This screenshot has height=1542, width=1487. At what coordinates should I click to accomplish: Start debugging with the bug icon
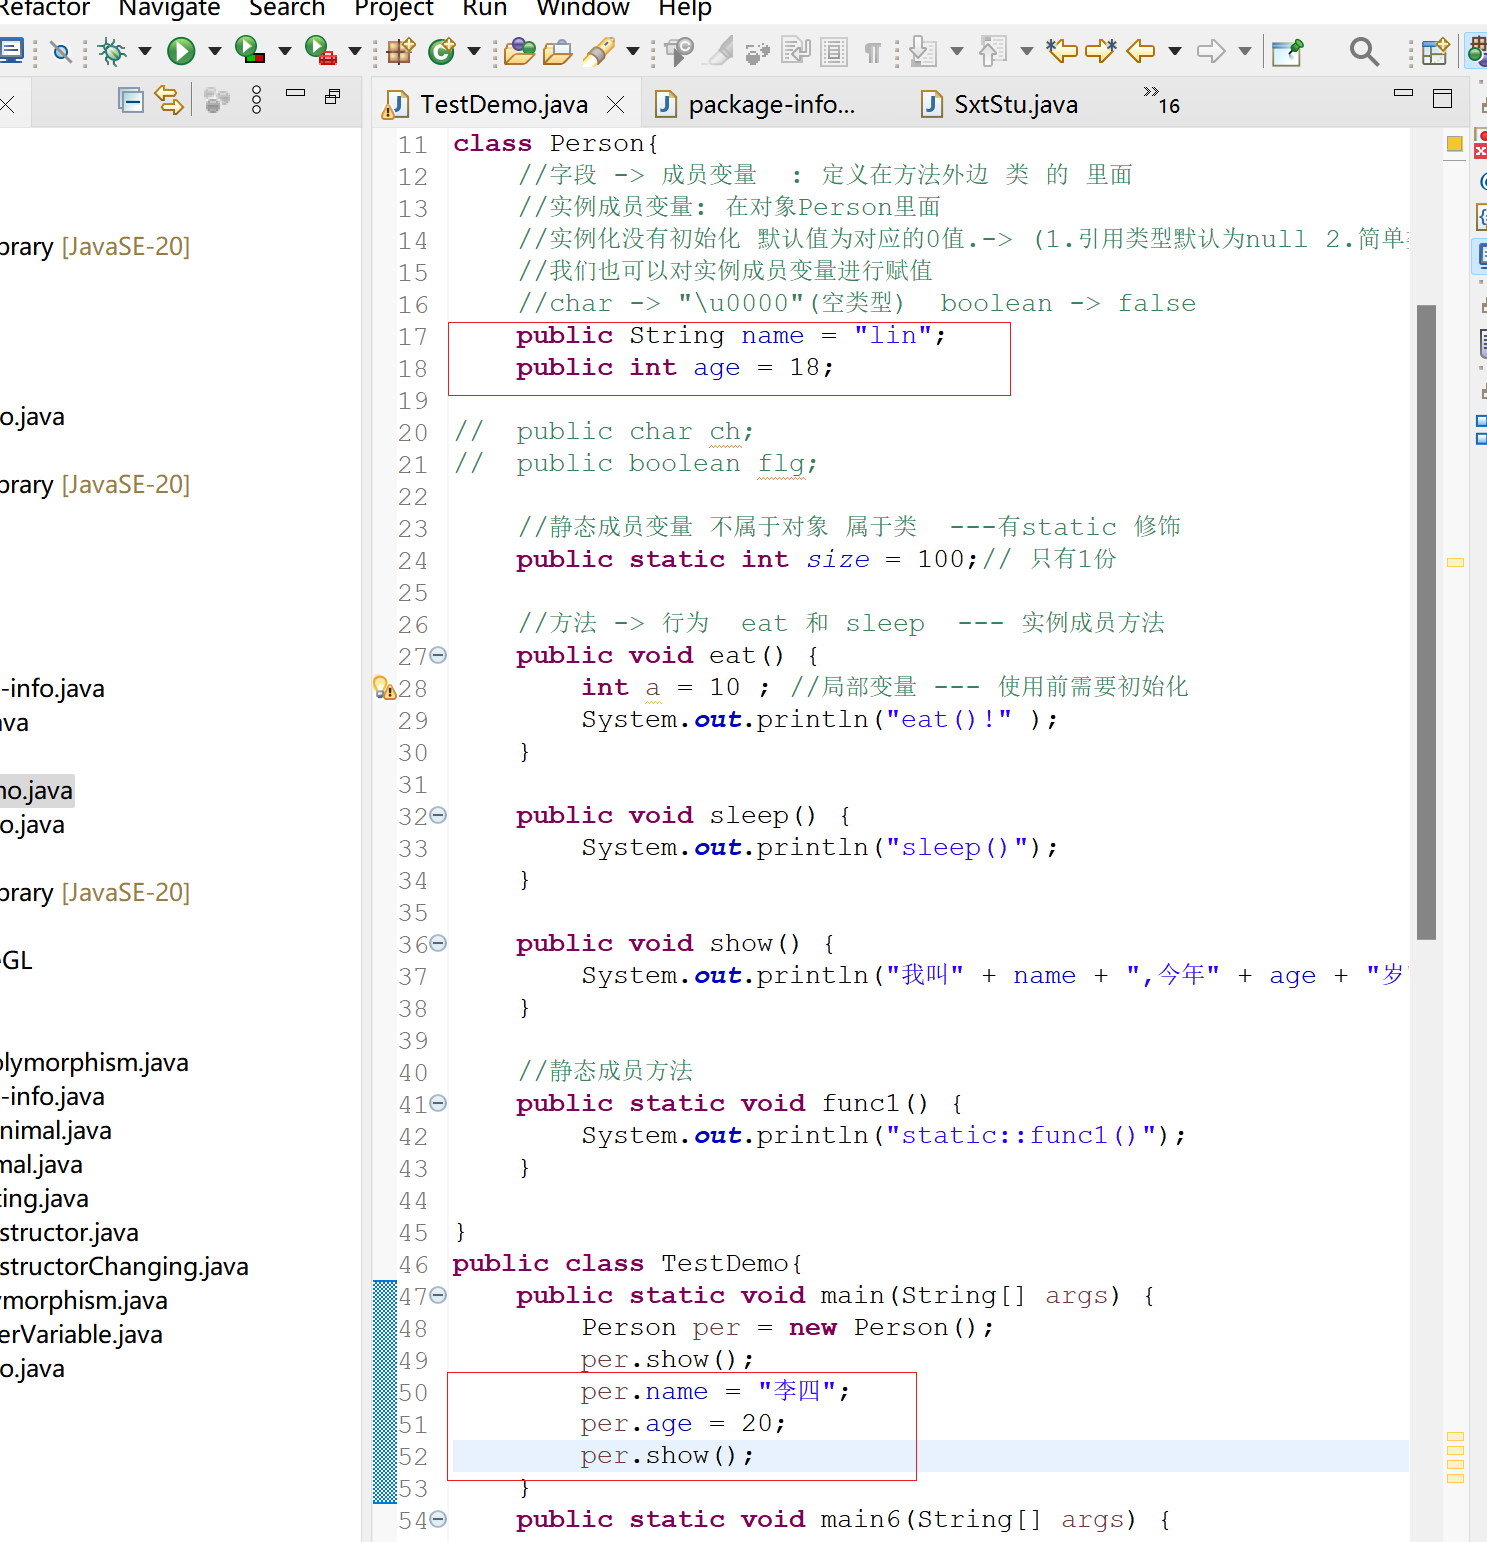112,51
